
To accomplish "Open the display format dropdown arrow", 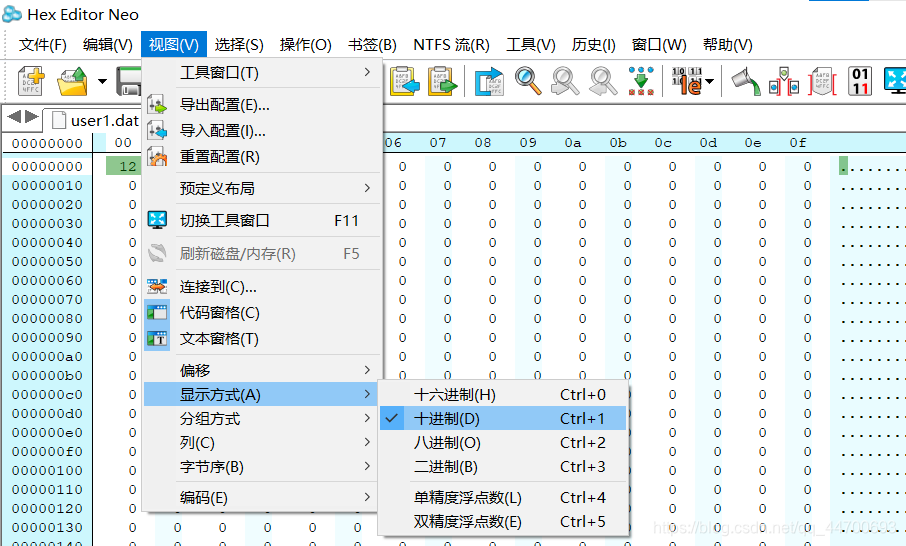I will [x=710, y=81].
